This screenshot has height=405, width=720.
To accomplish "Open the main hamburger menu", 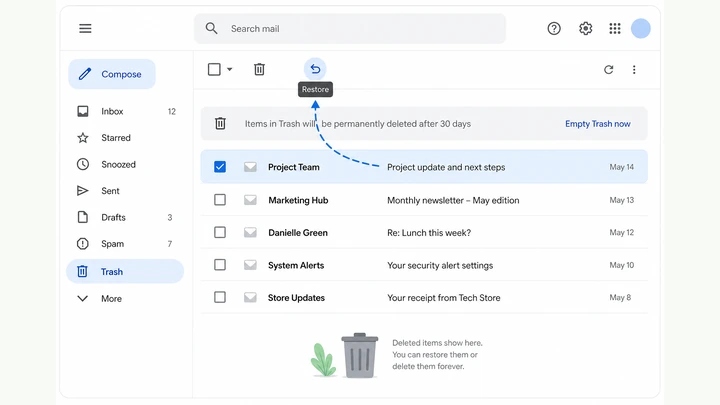I will pos(85,28).
